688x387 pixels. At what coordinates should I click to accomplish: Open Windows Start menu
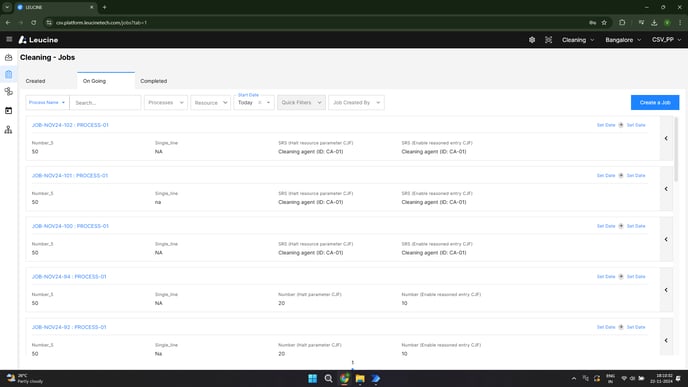pos(312,379)
